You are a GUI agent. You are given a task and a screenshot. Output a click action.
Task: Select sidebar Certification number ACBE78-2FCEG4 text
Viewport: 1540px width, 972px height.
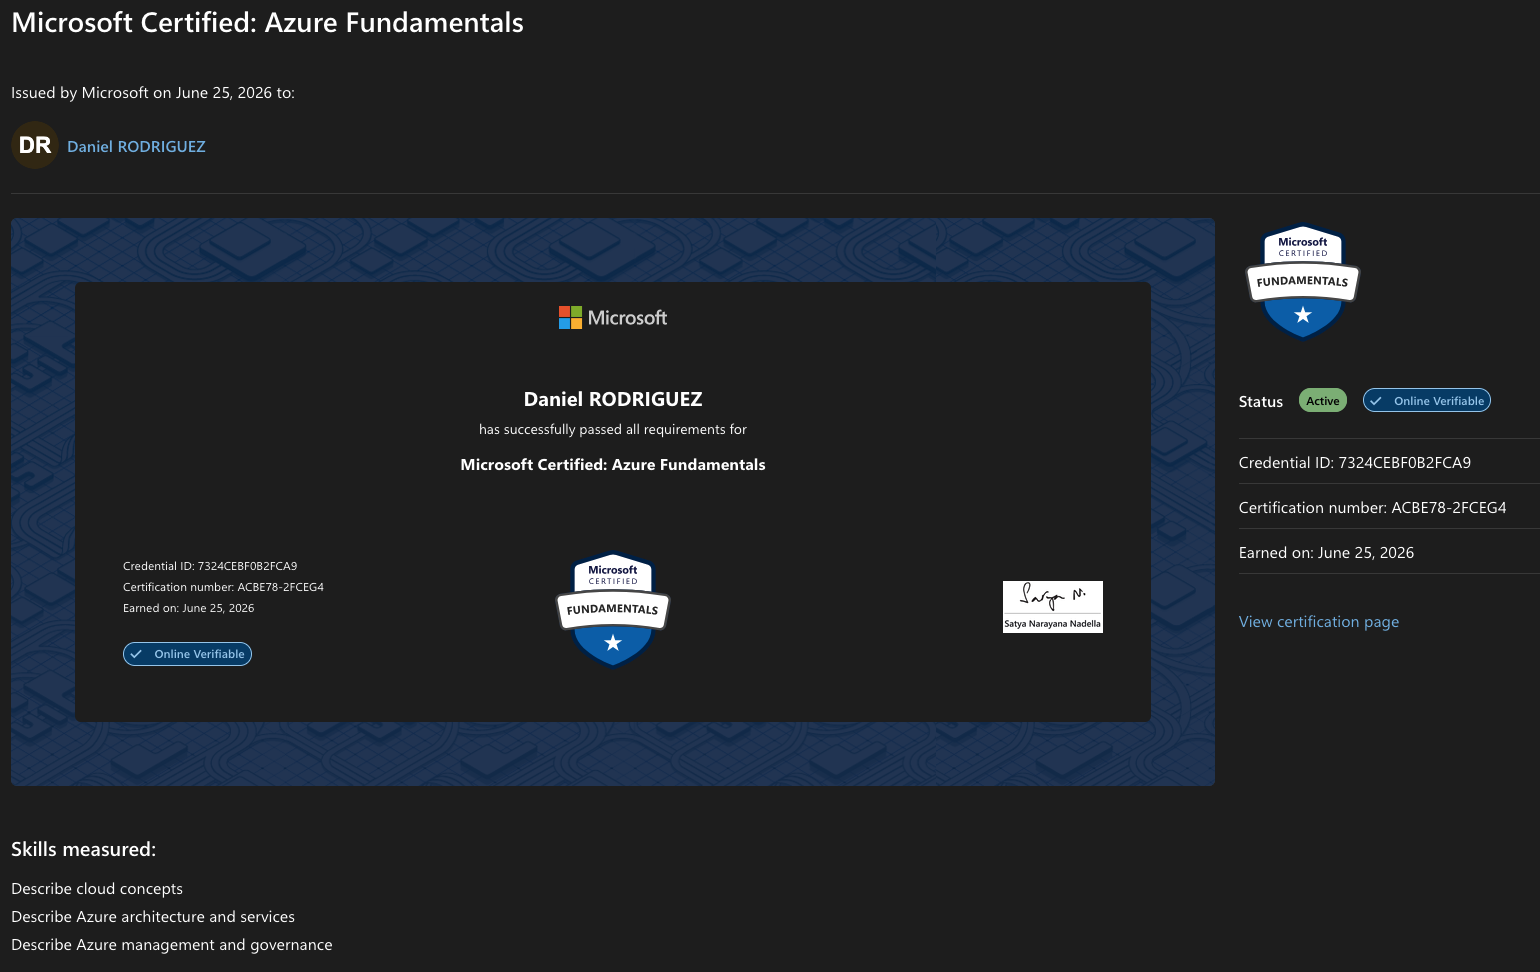pos(1373,508)
